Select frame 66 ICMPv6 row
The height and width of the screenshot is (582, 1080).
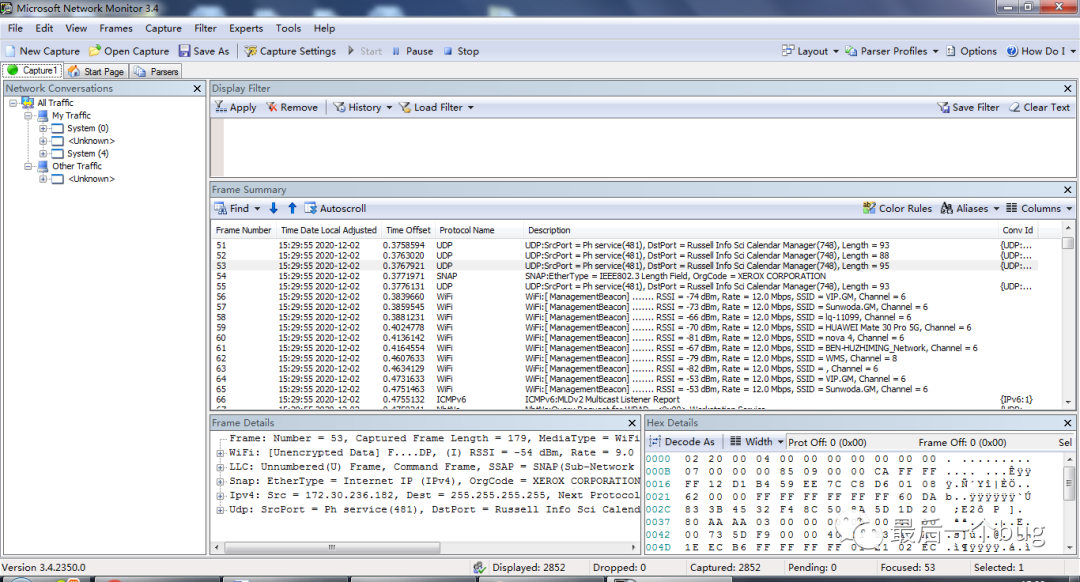[625, 399]
